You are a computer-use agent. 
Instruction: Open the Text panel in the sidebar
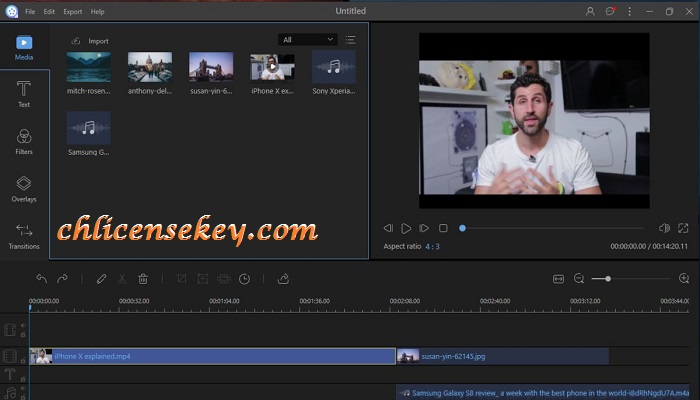24,94
